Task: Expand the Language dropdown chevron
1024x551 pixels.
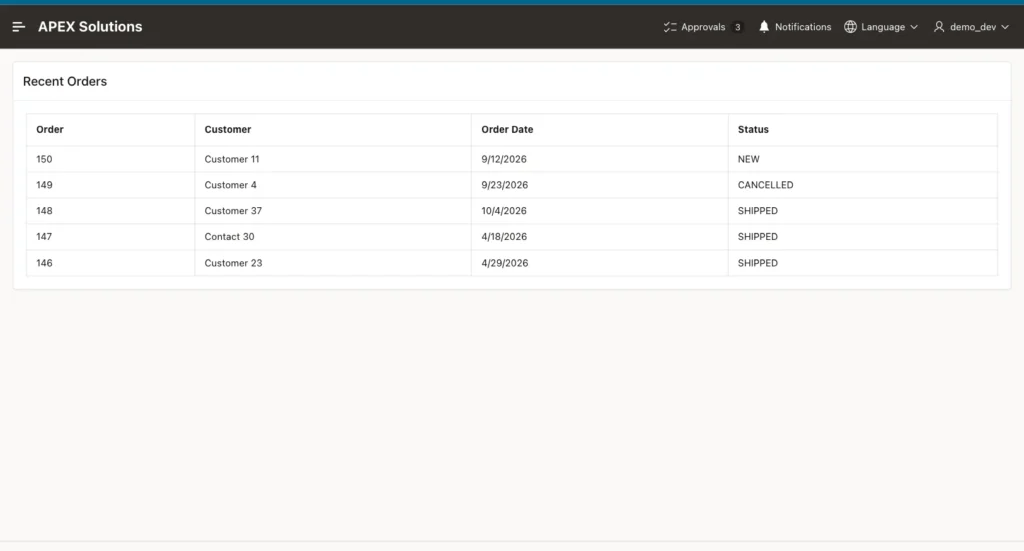Action: pyautogui.click(x=914, y=27)
